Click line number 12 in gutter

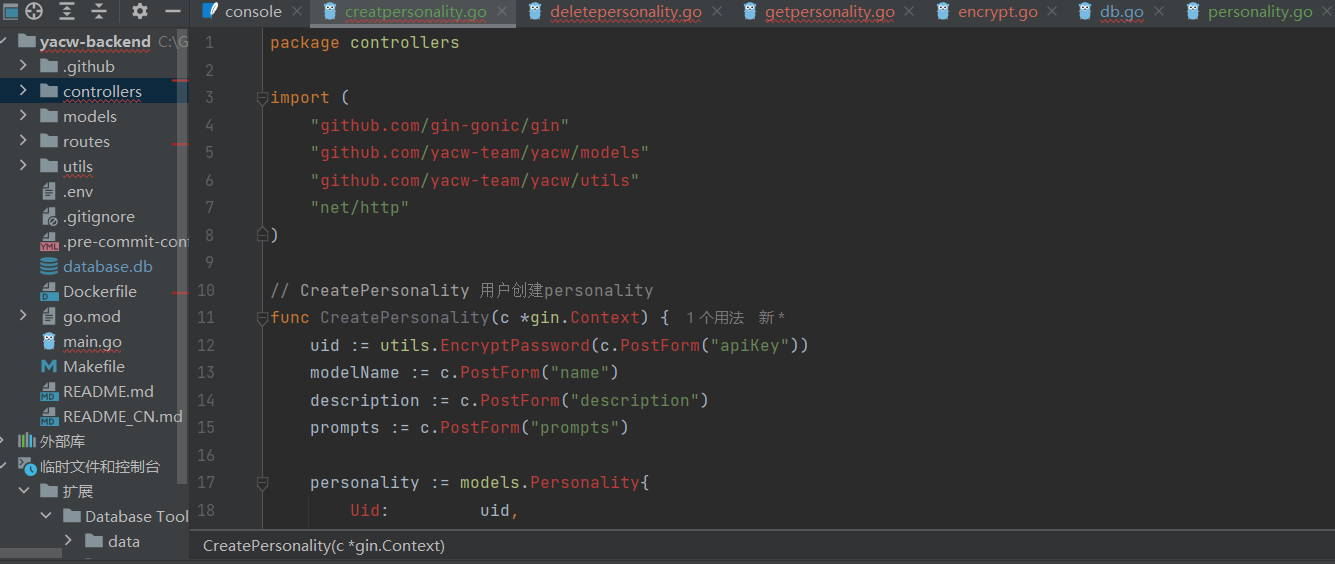[205, 345]
